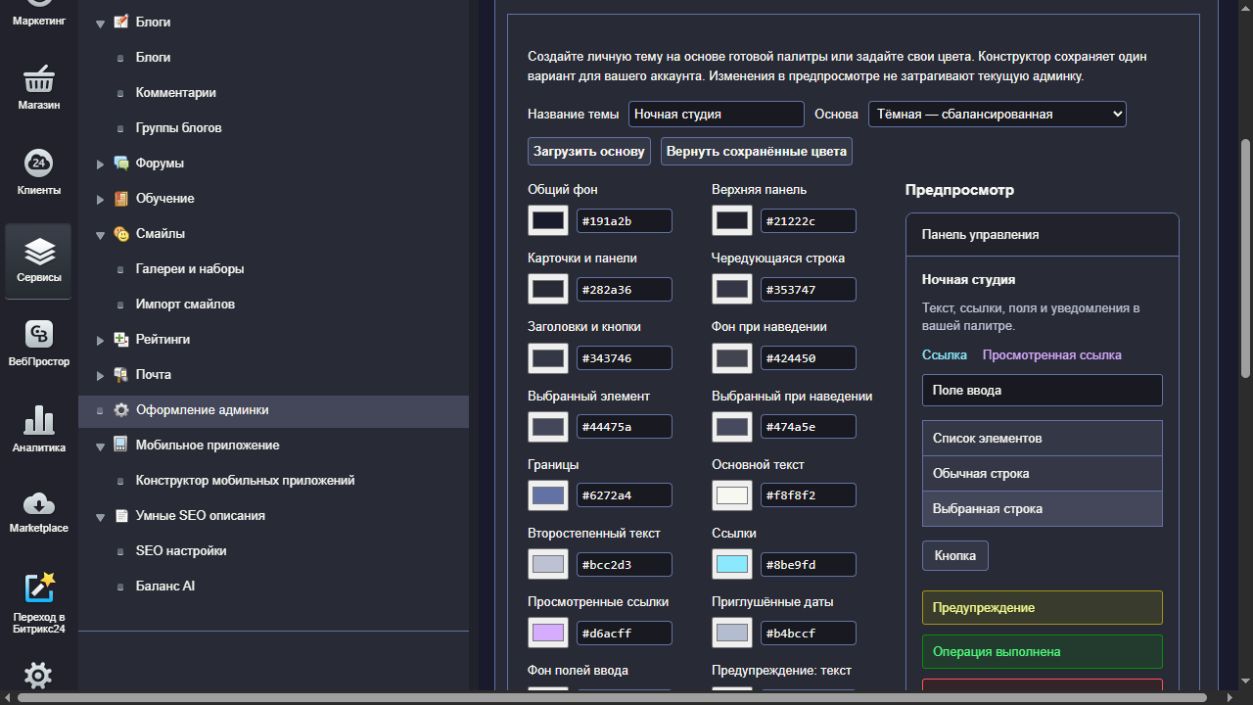Click the Оформление админки gear icon
The image size is (1253, 705).
121,410
